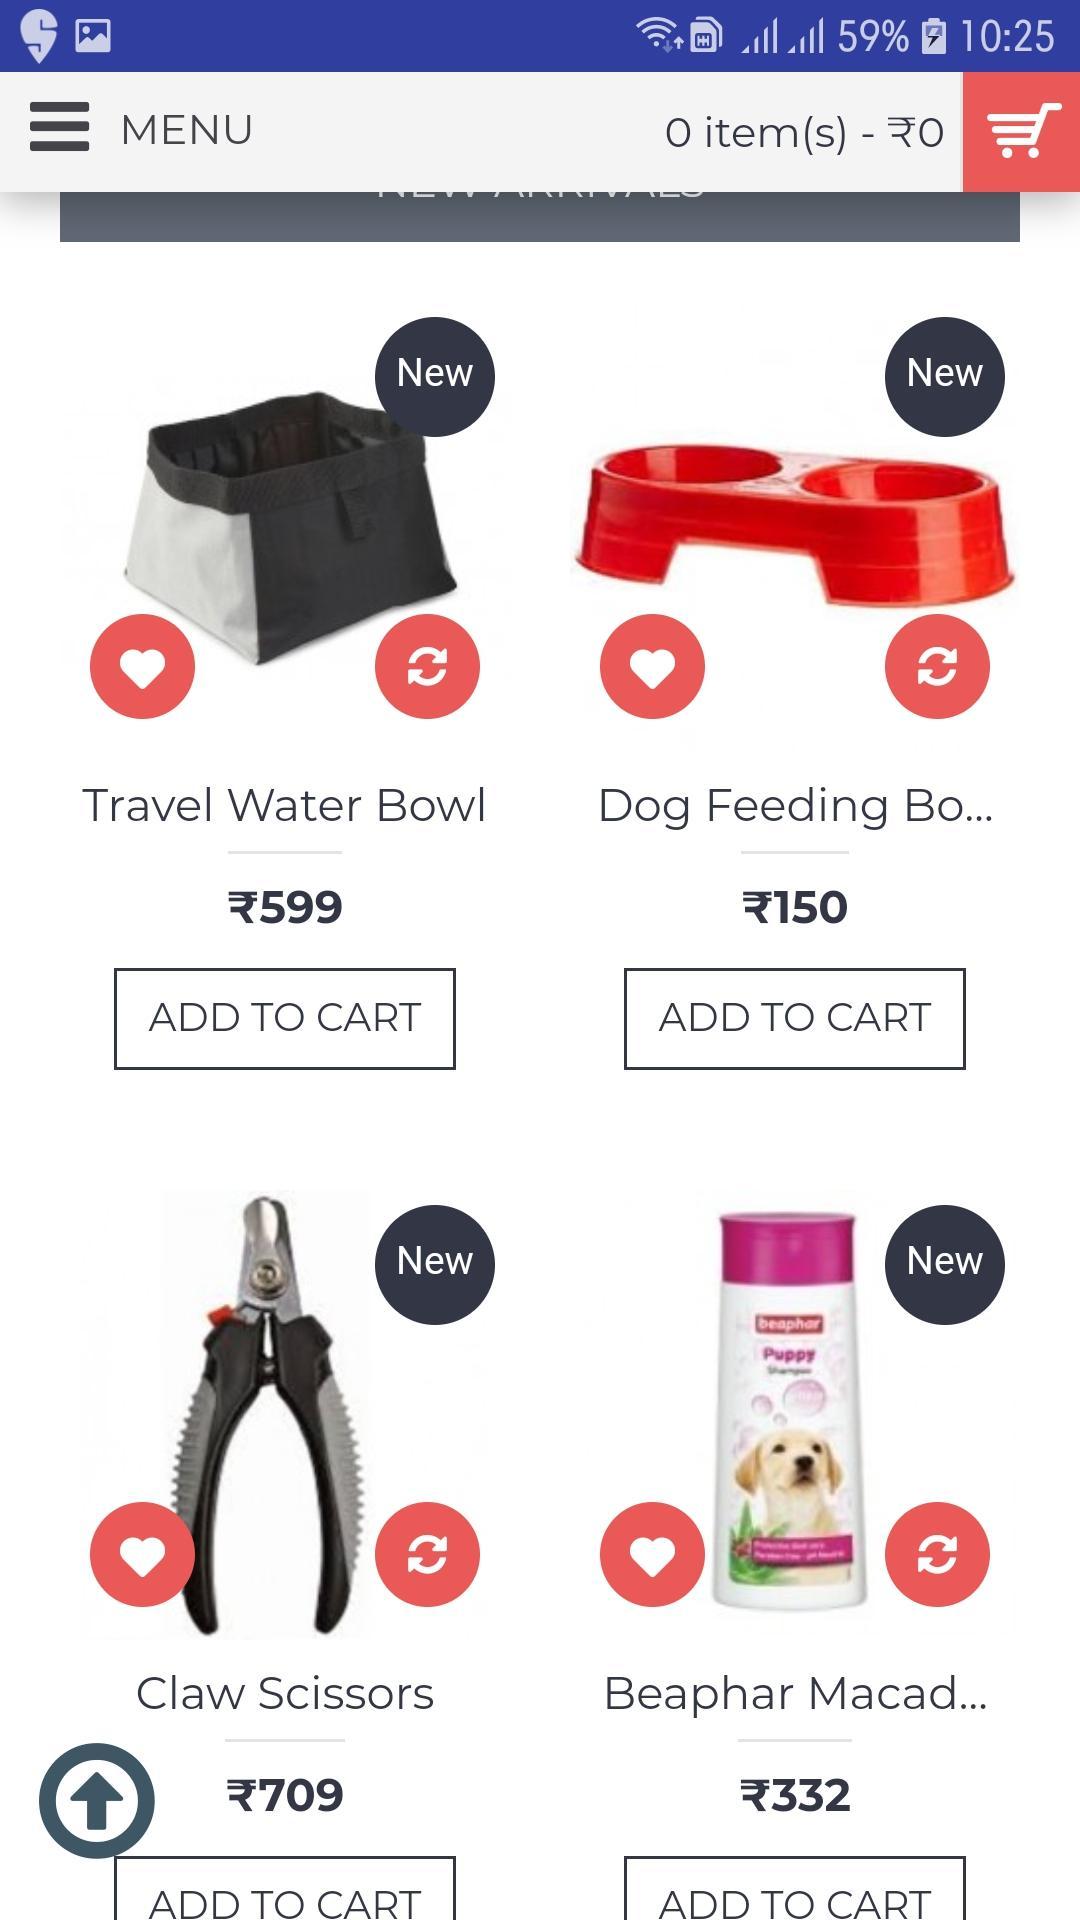The width and height of the screenshot is (1080, 1920).
Task: Compare the Claw Scissors product
Action: tap(427, 1554)
